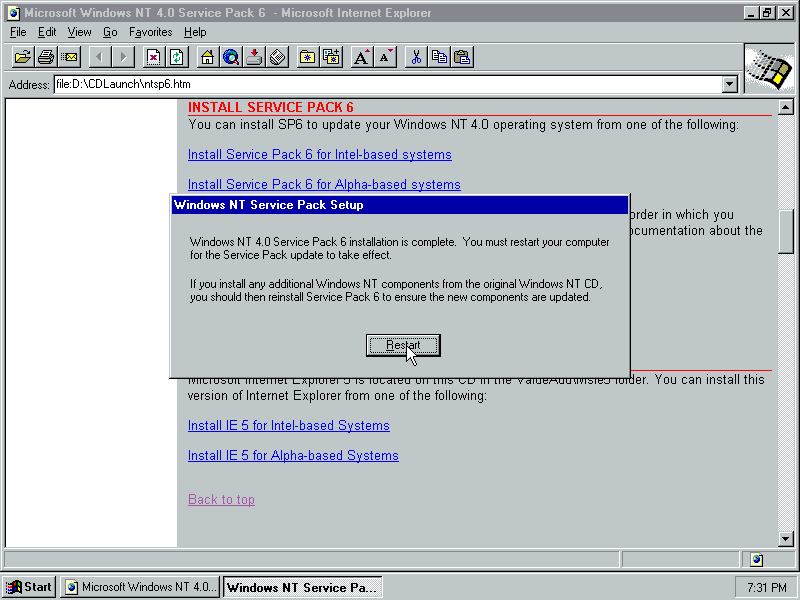The width and height of the screenshot is (800, 600).
Task: Open the File menu
Action: point(18,32)
